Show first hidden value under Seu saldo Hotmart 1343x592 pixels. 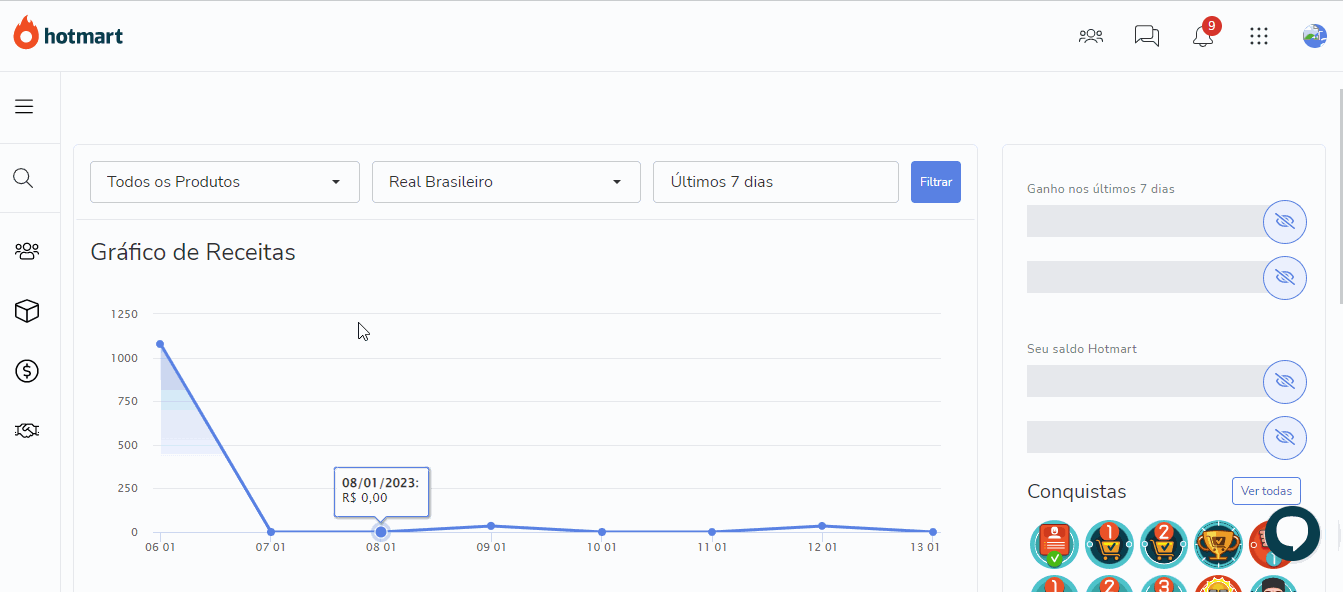click(x=1285, y=381)
